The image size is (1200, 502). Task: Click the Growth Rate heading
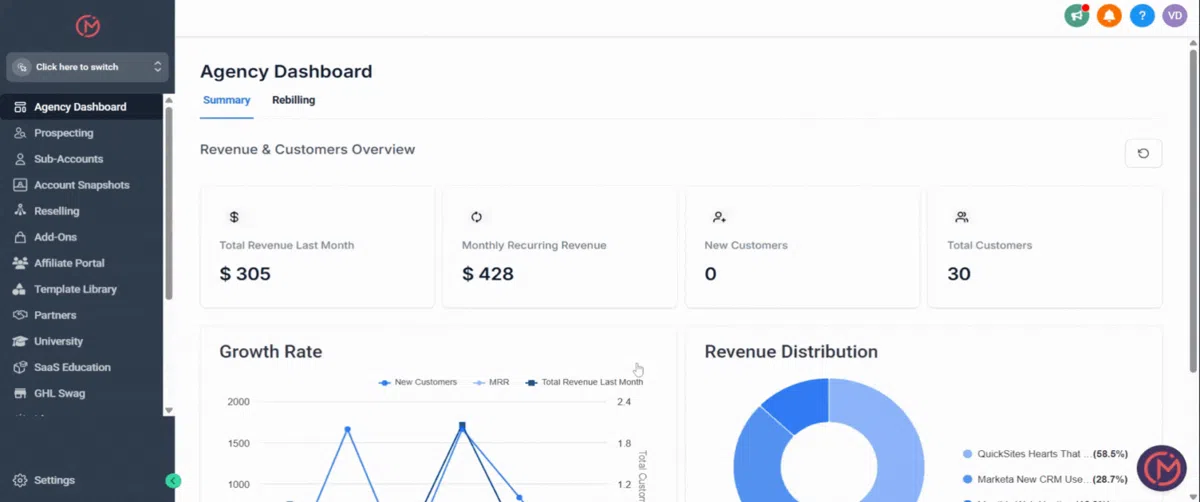click(271, 352)
